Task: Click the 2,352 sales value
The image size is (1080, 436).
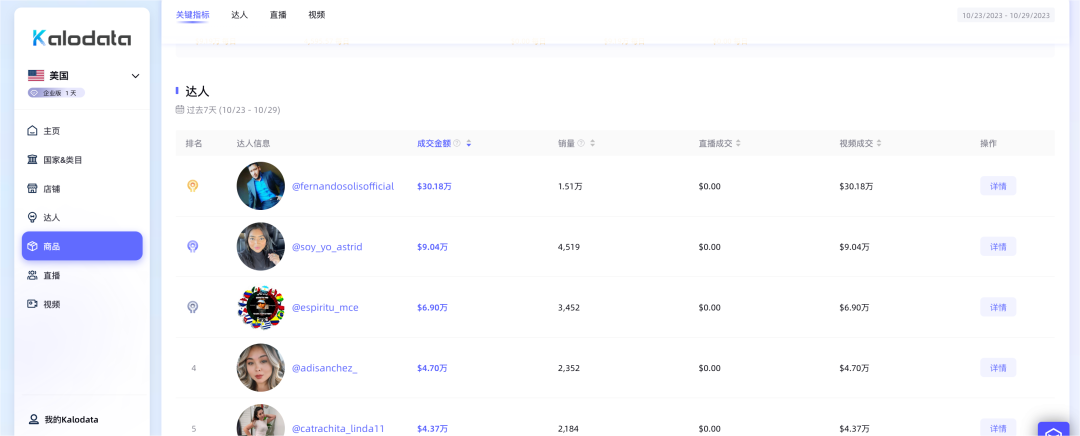Action: [x=569, y=368]
